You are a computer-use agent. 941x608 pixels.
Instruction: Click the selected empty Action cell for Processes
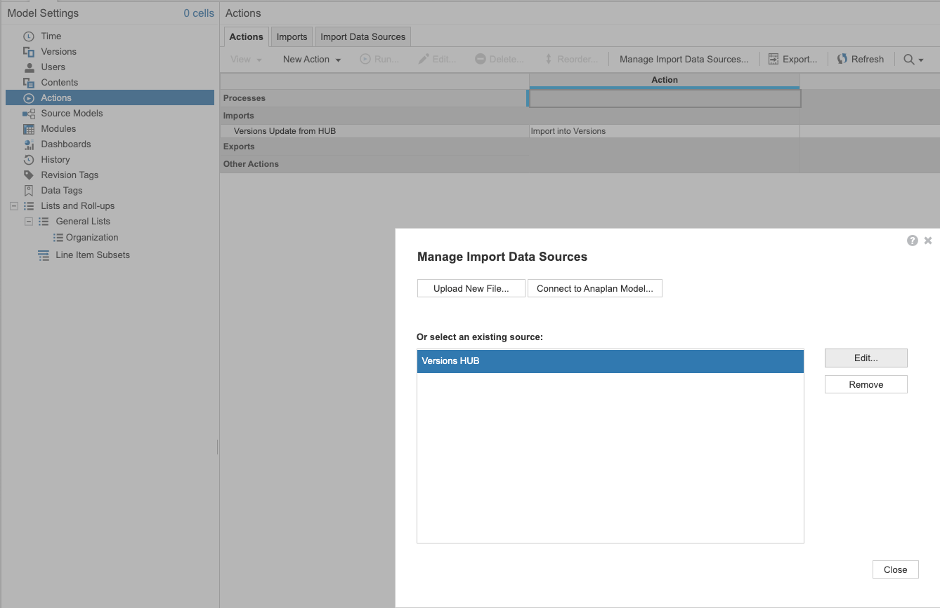(x=664, y=98)
